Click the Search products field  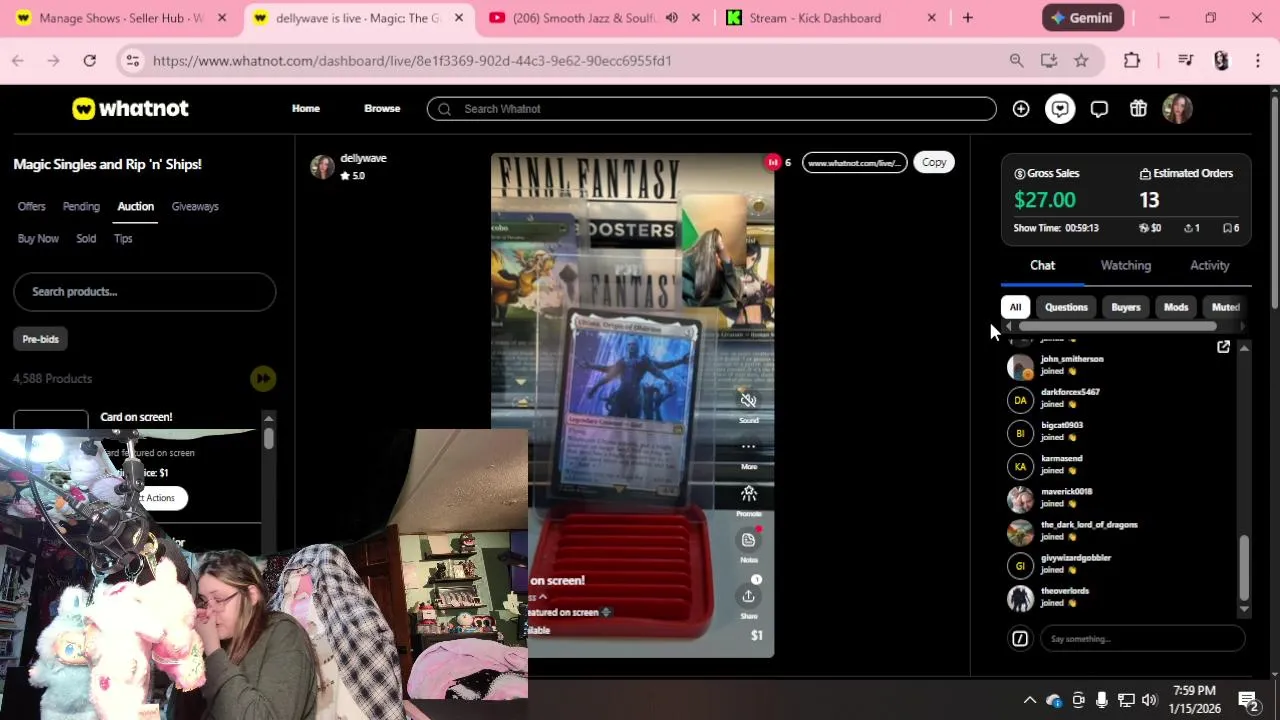coord(144,292)
